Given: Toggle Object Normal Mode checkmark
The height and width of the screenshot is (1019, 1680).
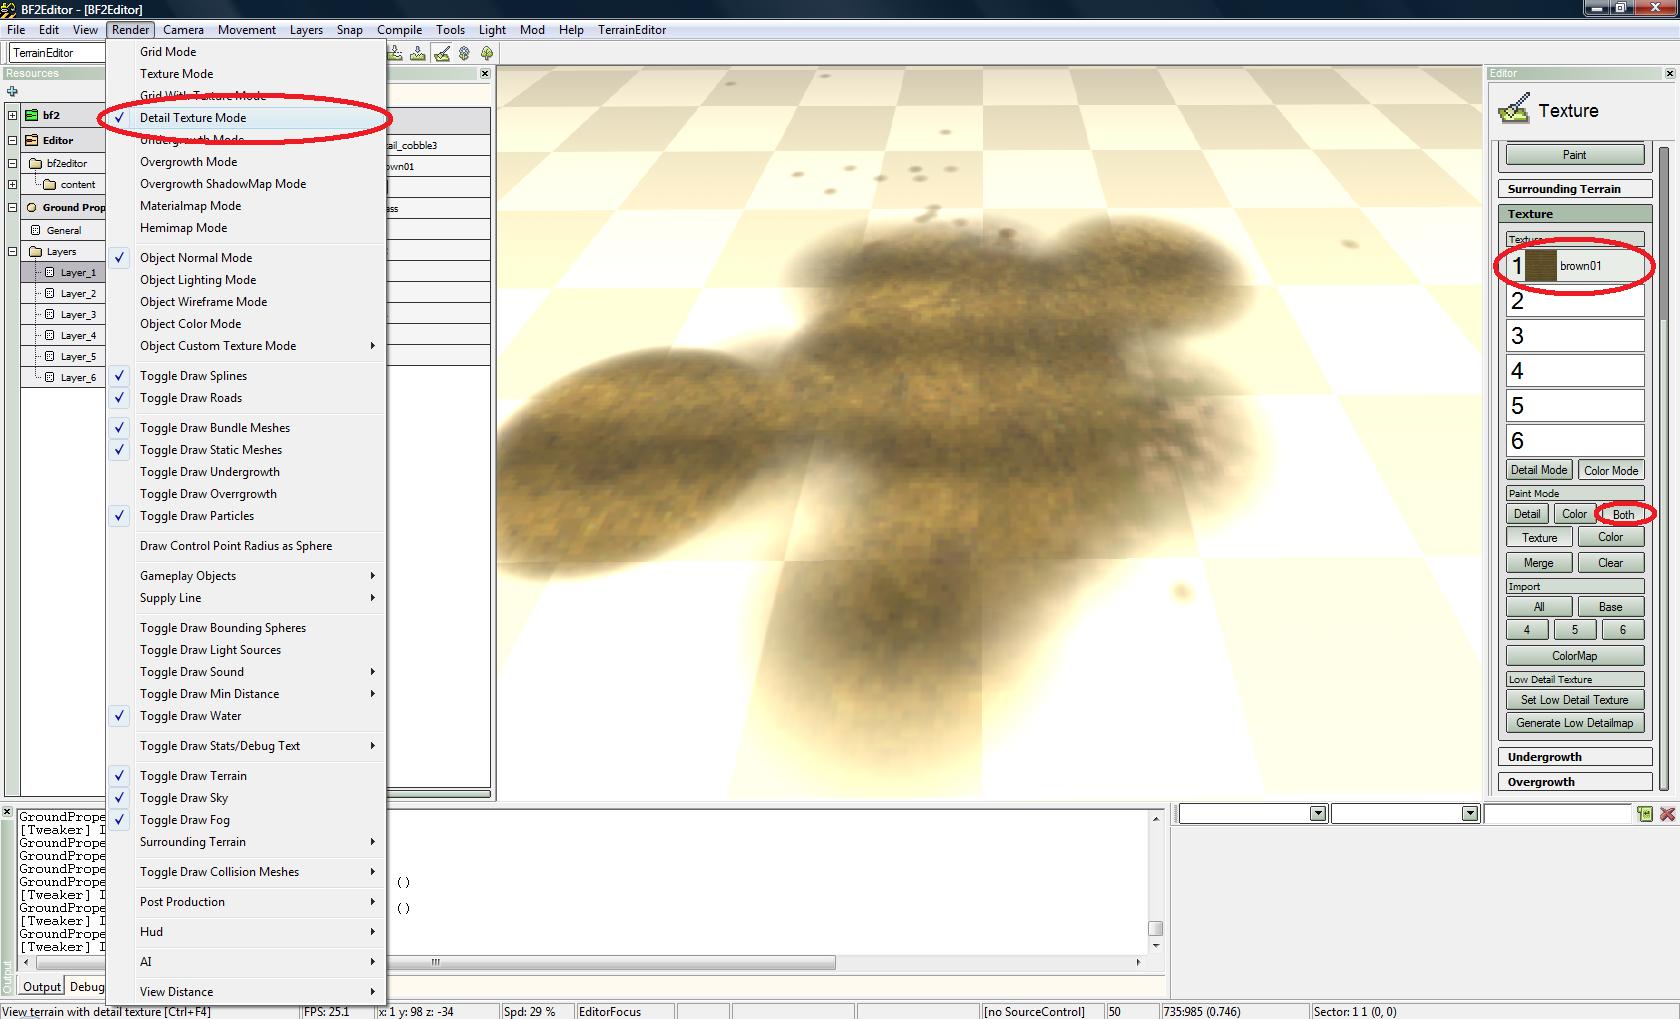Looking at the screenshot, I should [119, 258].
